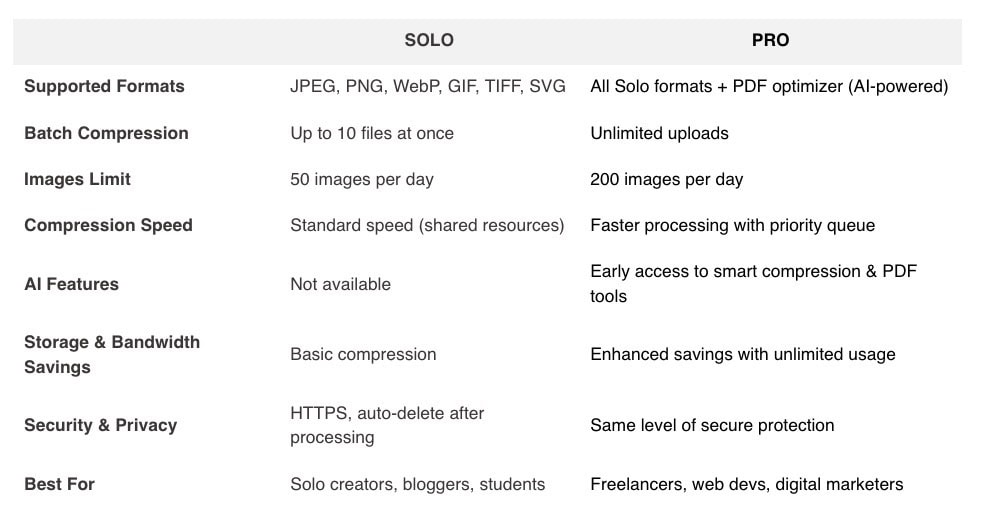Select the Security & Privacy row label
The height and width of the screenshot is (530, 984).
(x=100, y=425)
